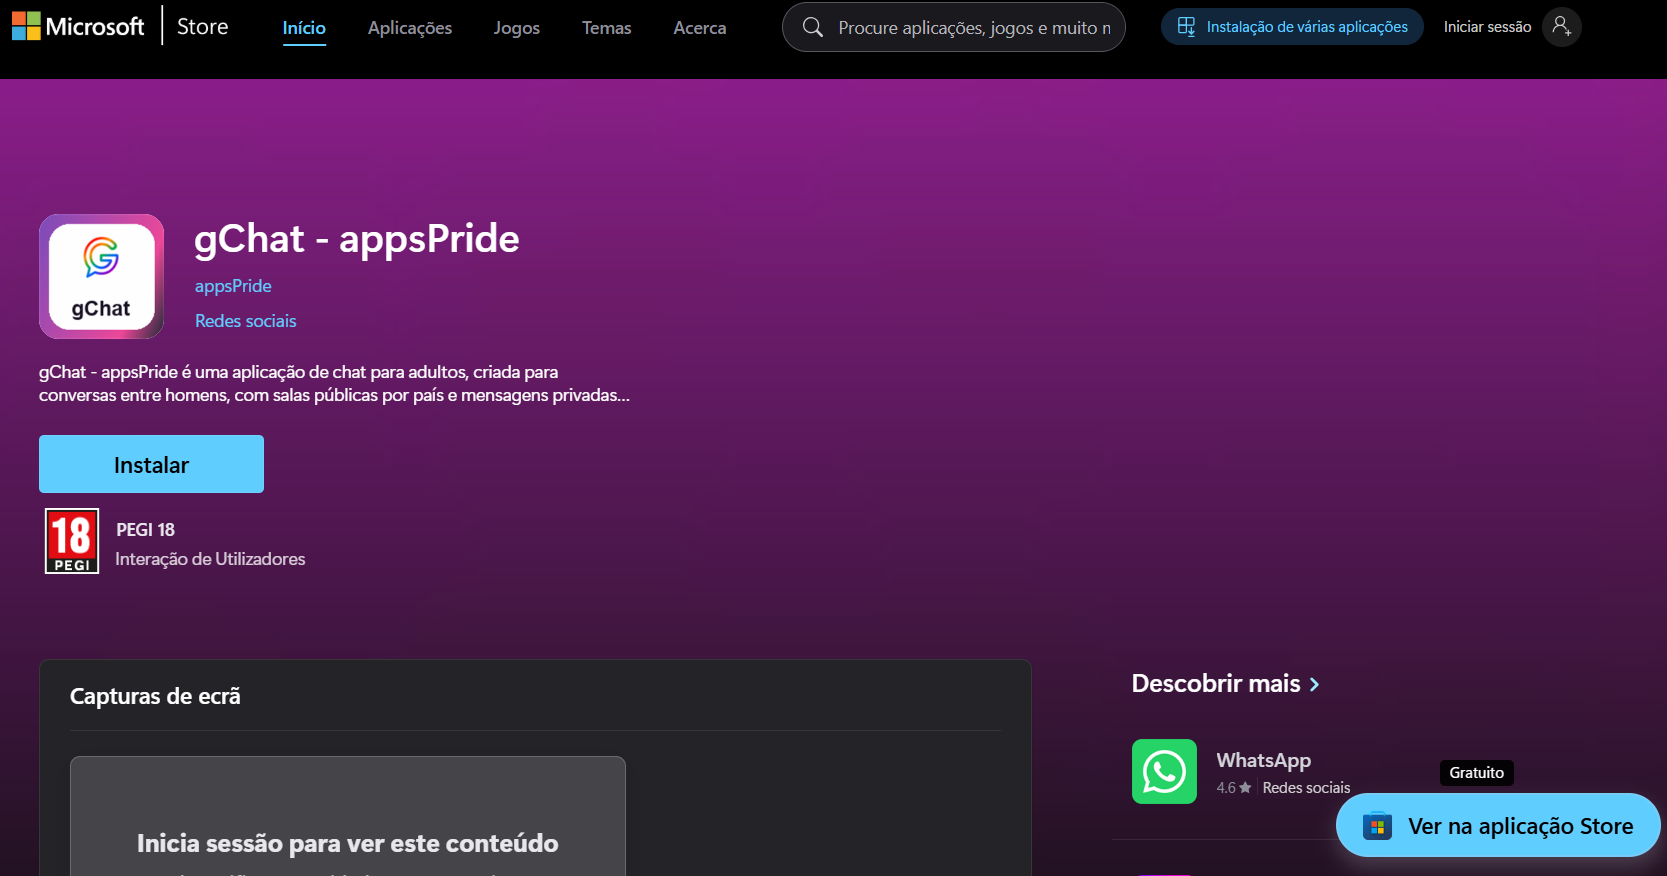
Task: Open the Aplicações tab
Action: pyautogui.click(x=410, y=28)
